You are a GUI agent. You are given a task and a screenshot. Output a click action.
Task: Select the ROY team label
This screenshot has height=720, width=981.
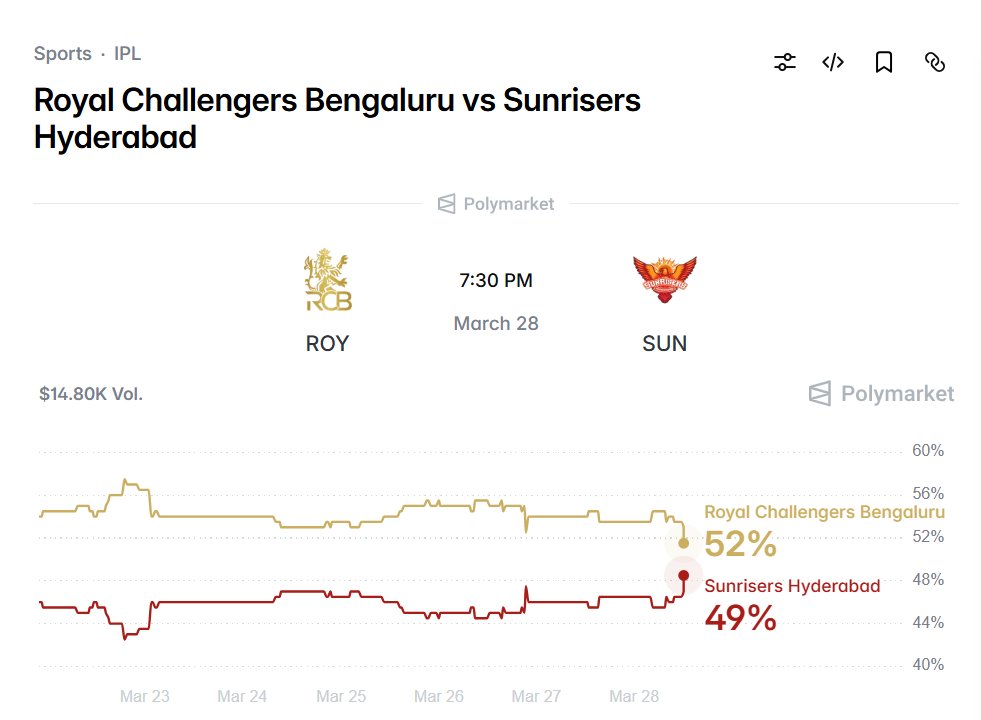[327, 344]
